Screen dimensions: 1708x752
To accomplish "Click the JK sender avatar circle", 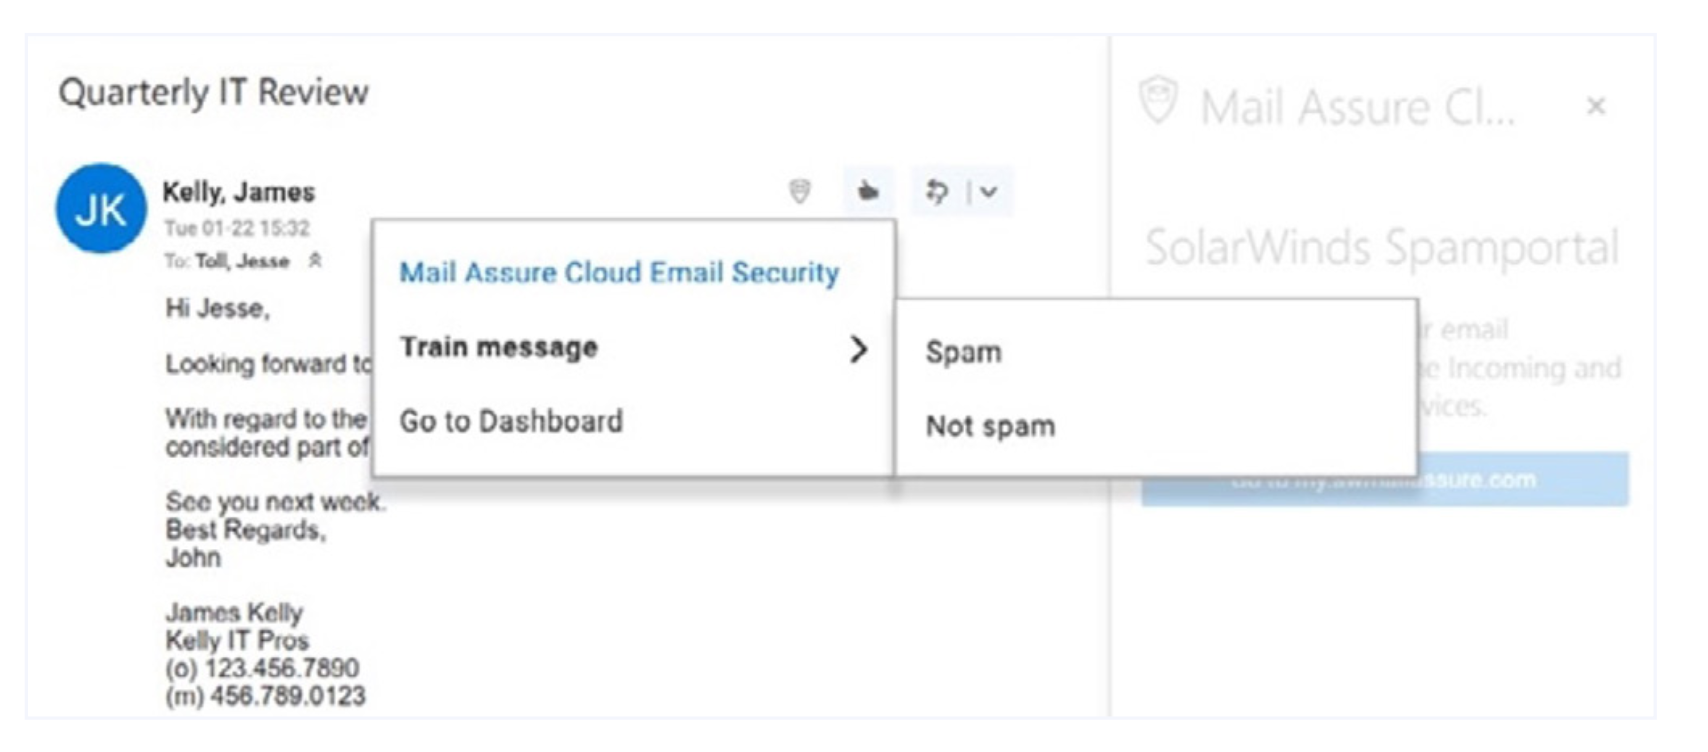I will 101,209.
